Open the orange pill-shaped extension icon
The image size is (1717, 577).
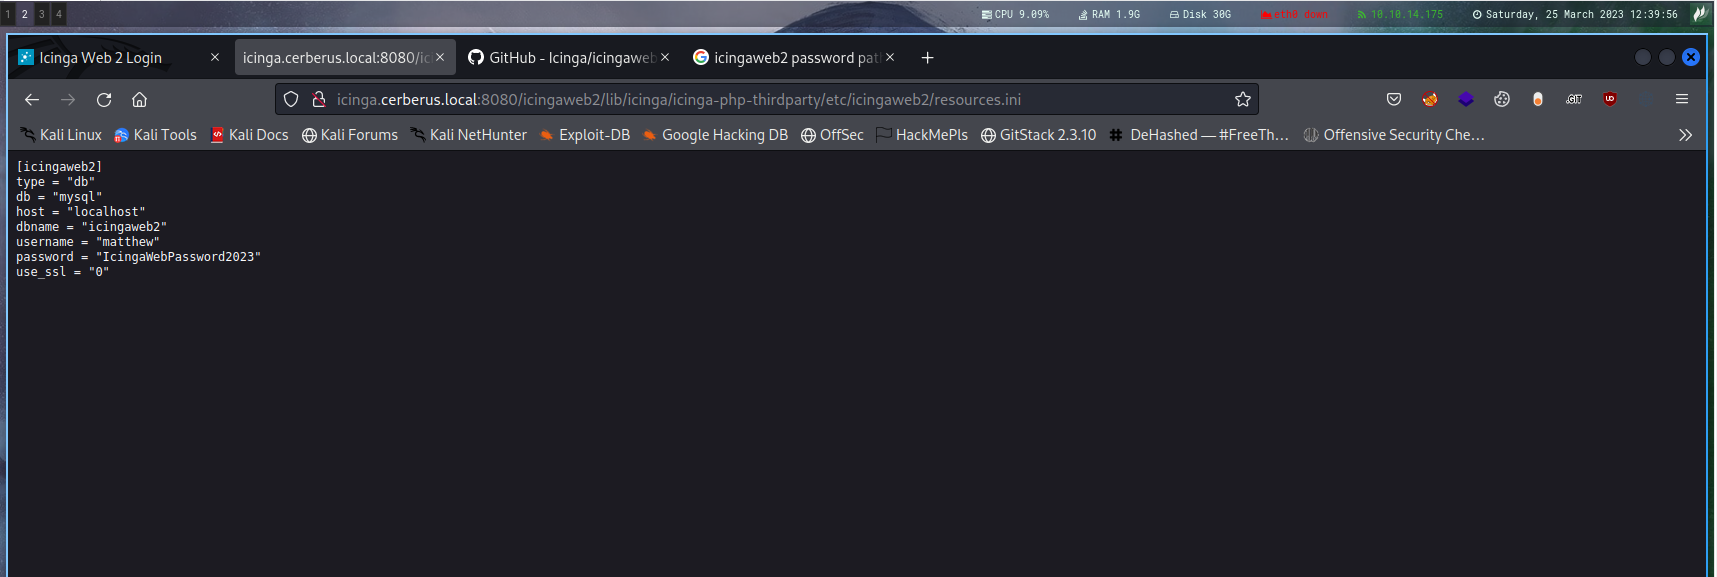click(1538, 99)
